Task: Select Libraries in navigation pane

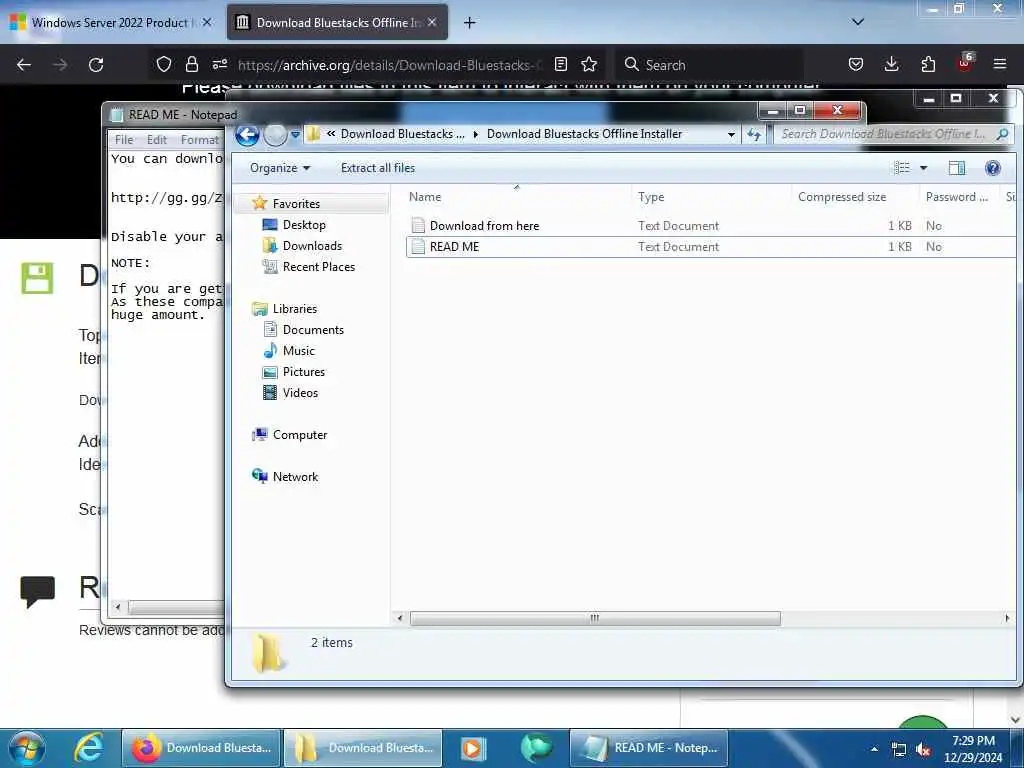Action: [x=295, y=308]
